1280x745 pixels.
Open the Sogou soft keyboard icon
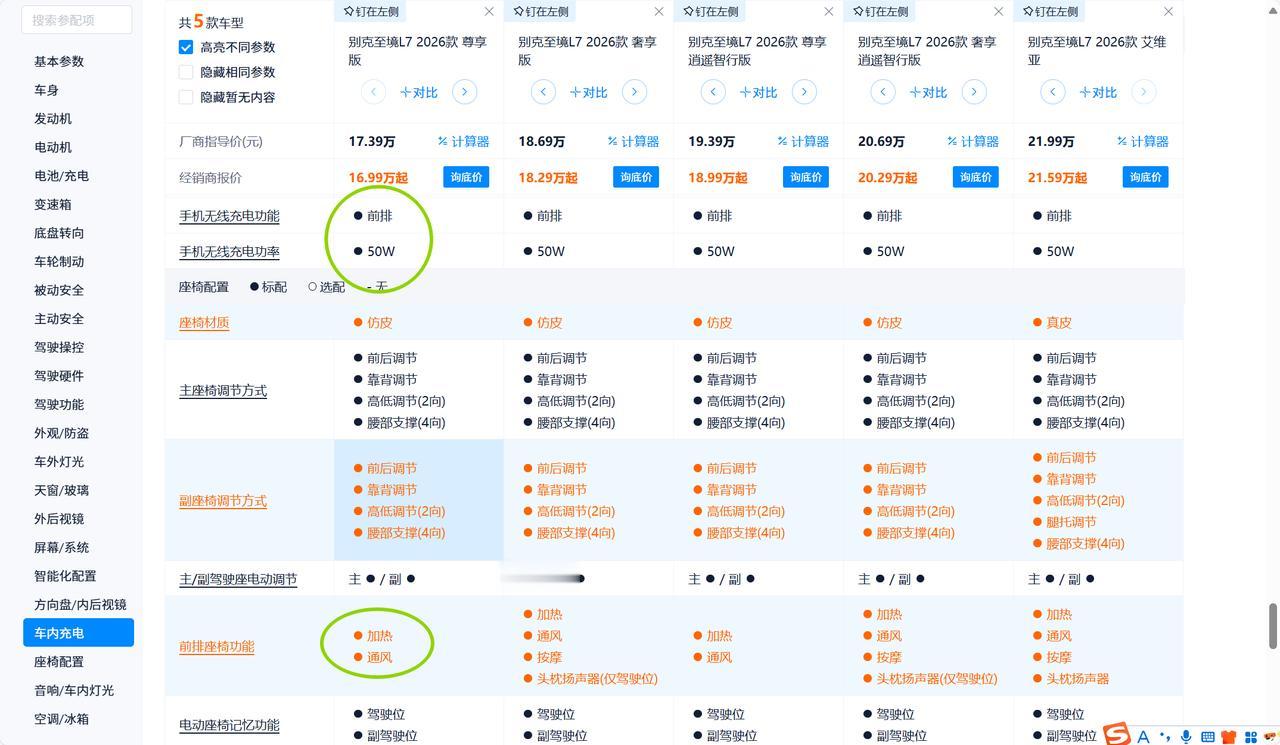coord(1208,737)
